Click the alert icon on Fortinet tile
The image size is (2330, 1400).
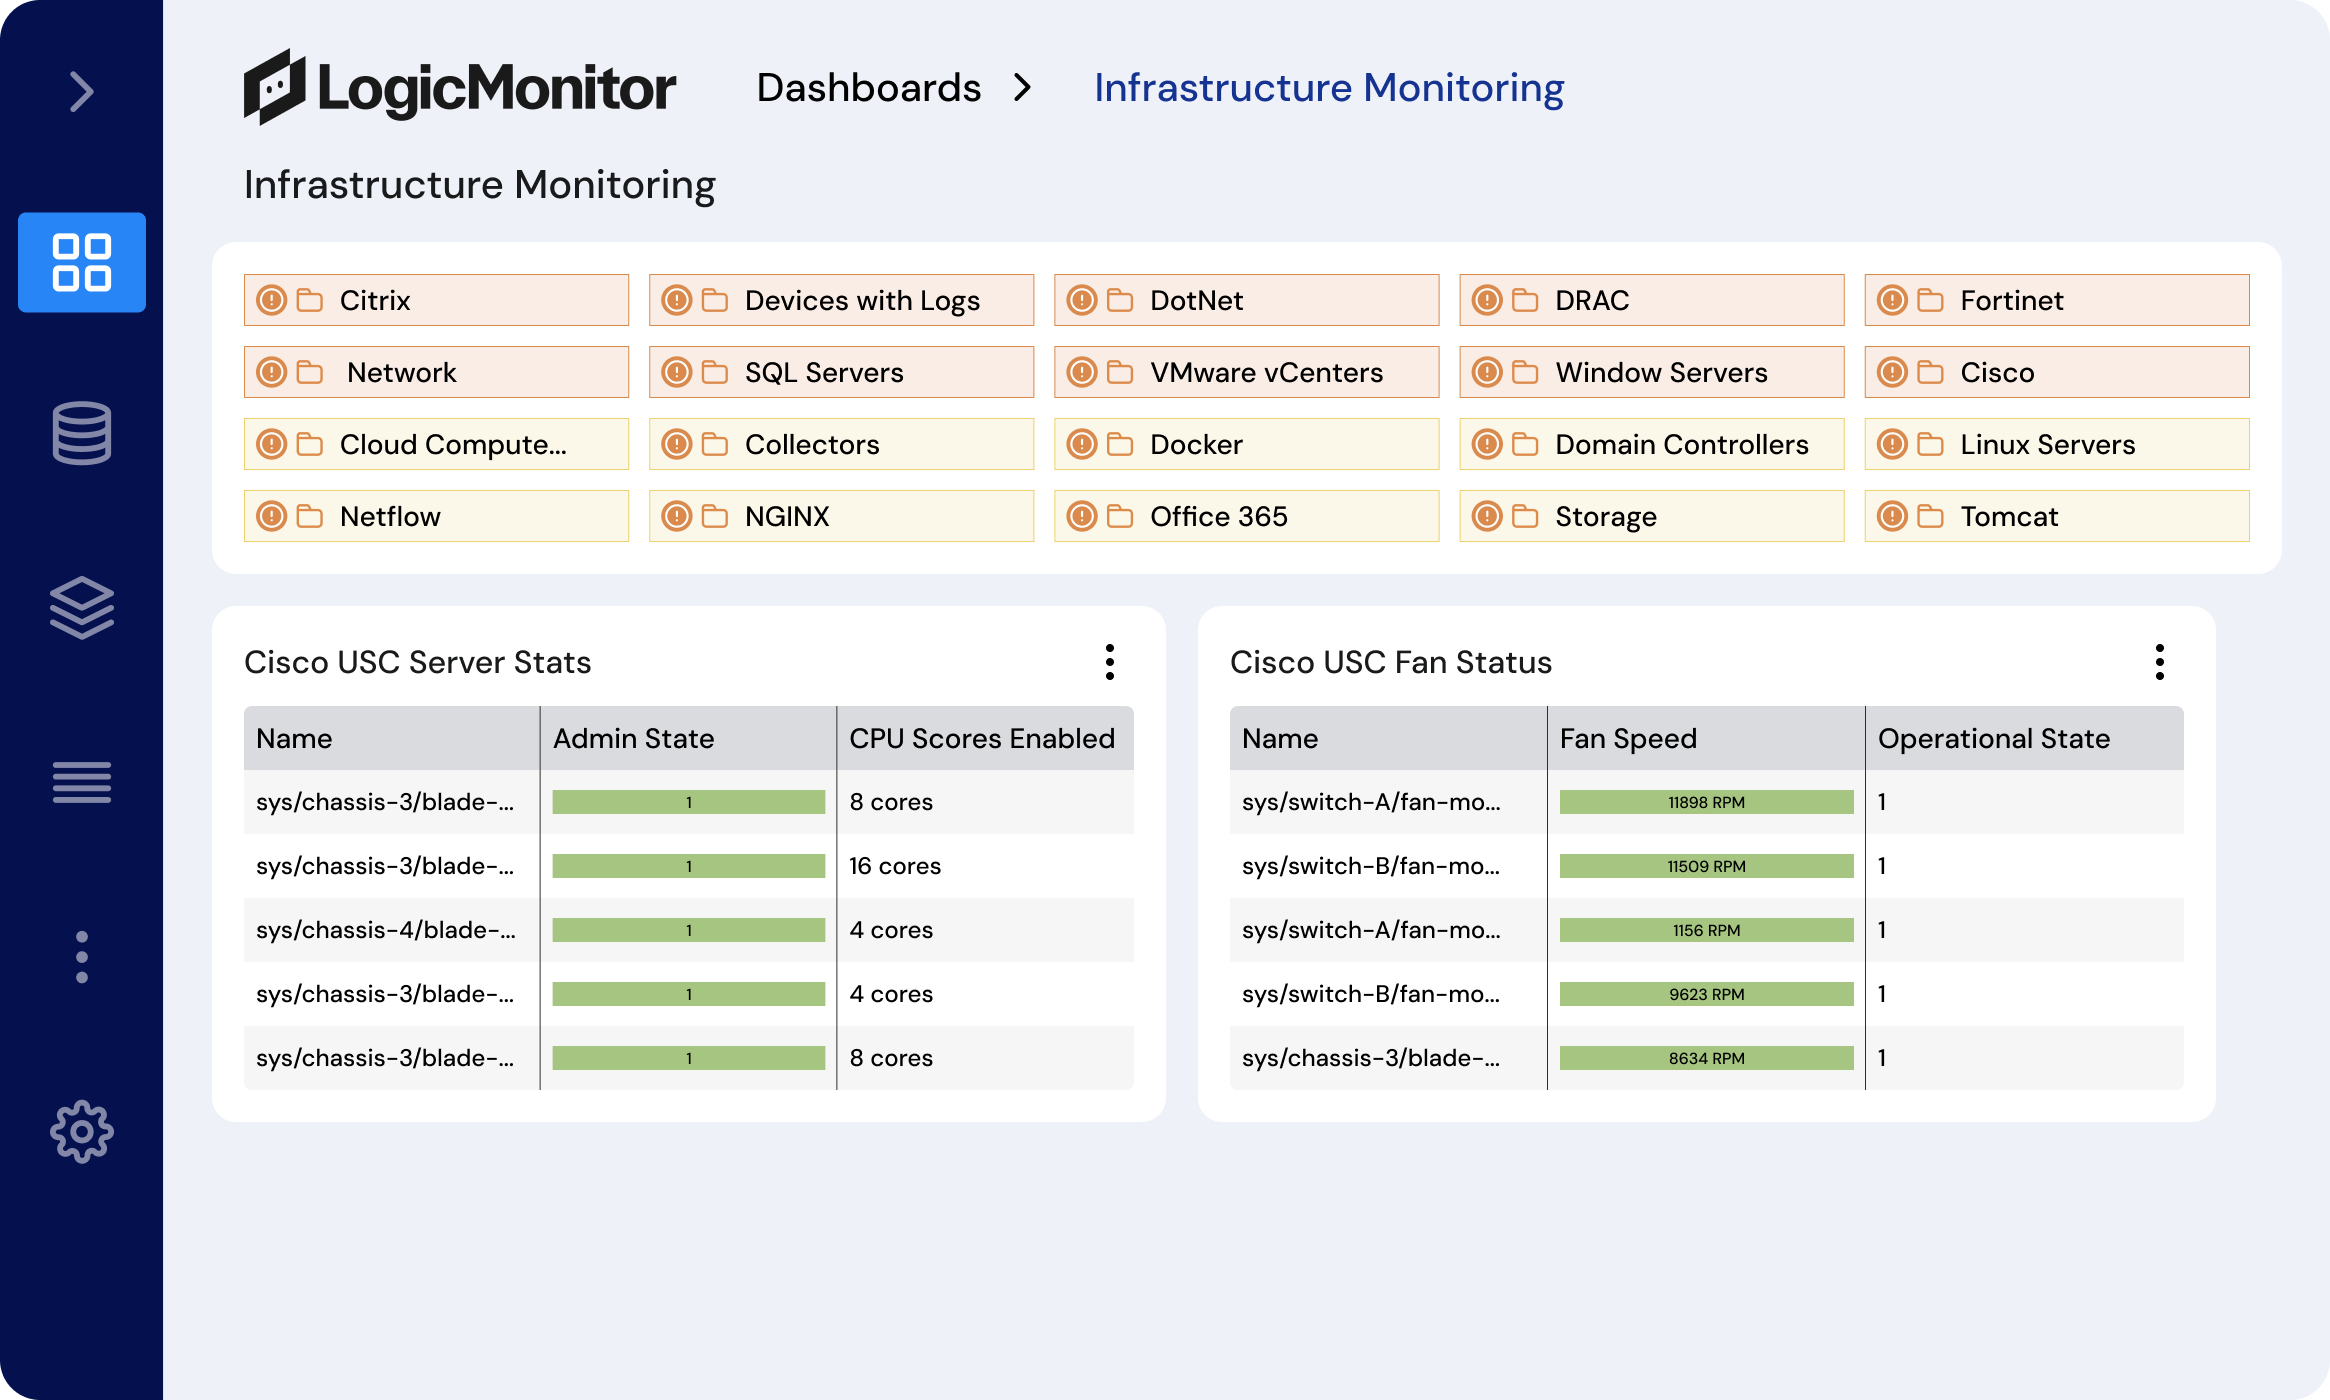(1892, 300)
